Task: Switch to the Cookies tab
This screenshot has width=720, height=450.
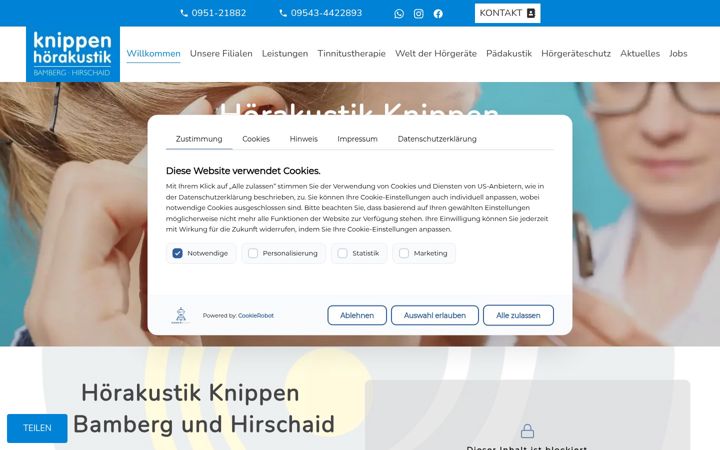Action: pyautogui.click(x=256, y=139)
